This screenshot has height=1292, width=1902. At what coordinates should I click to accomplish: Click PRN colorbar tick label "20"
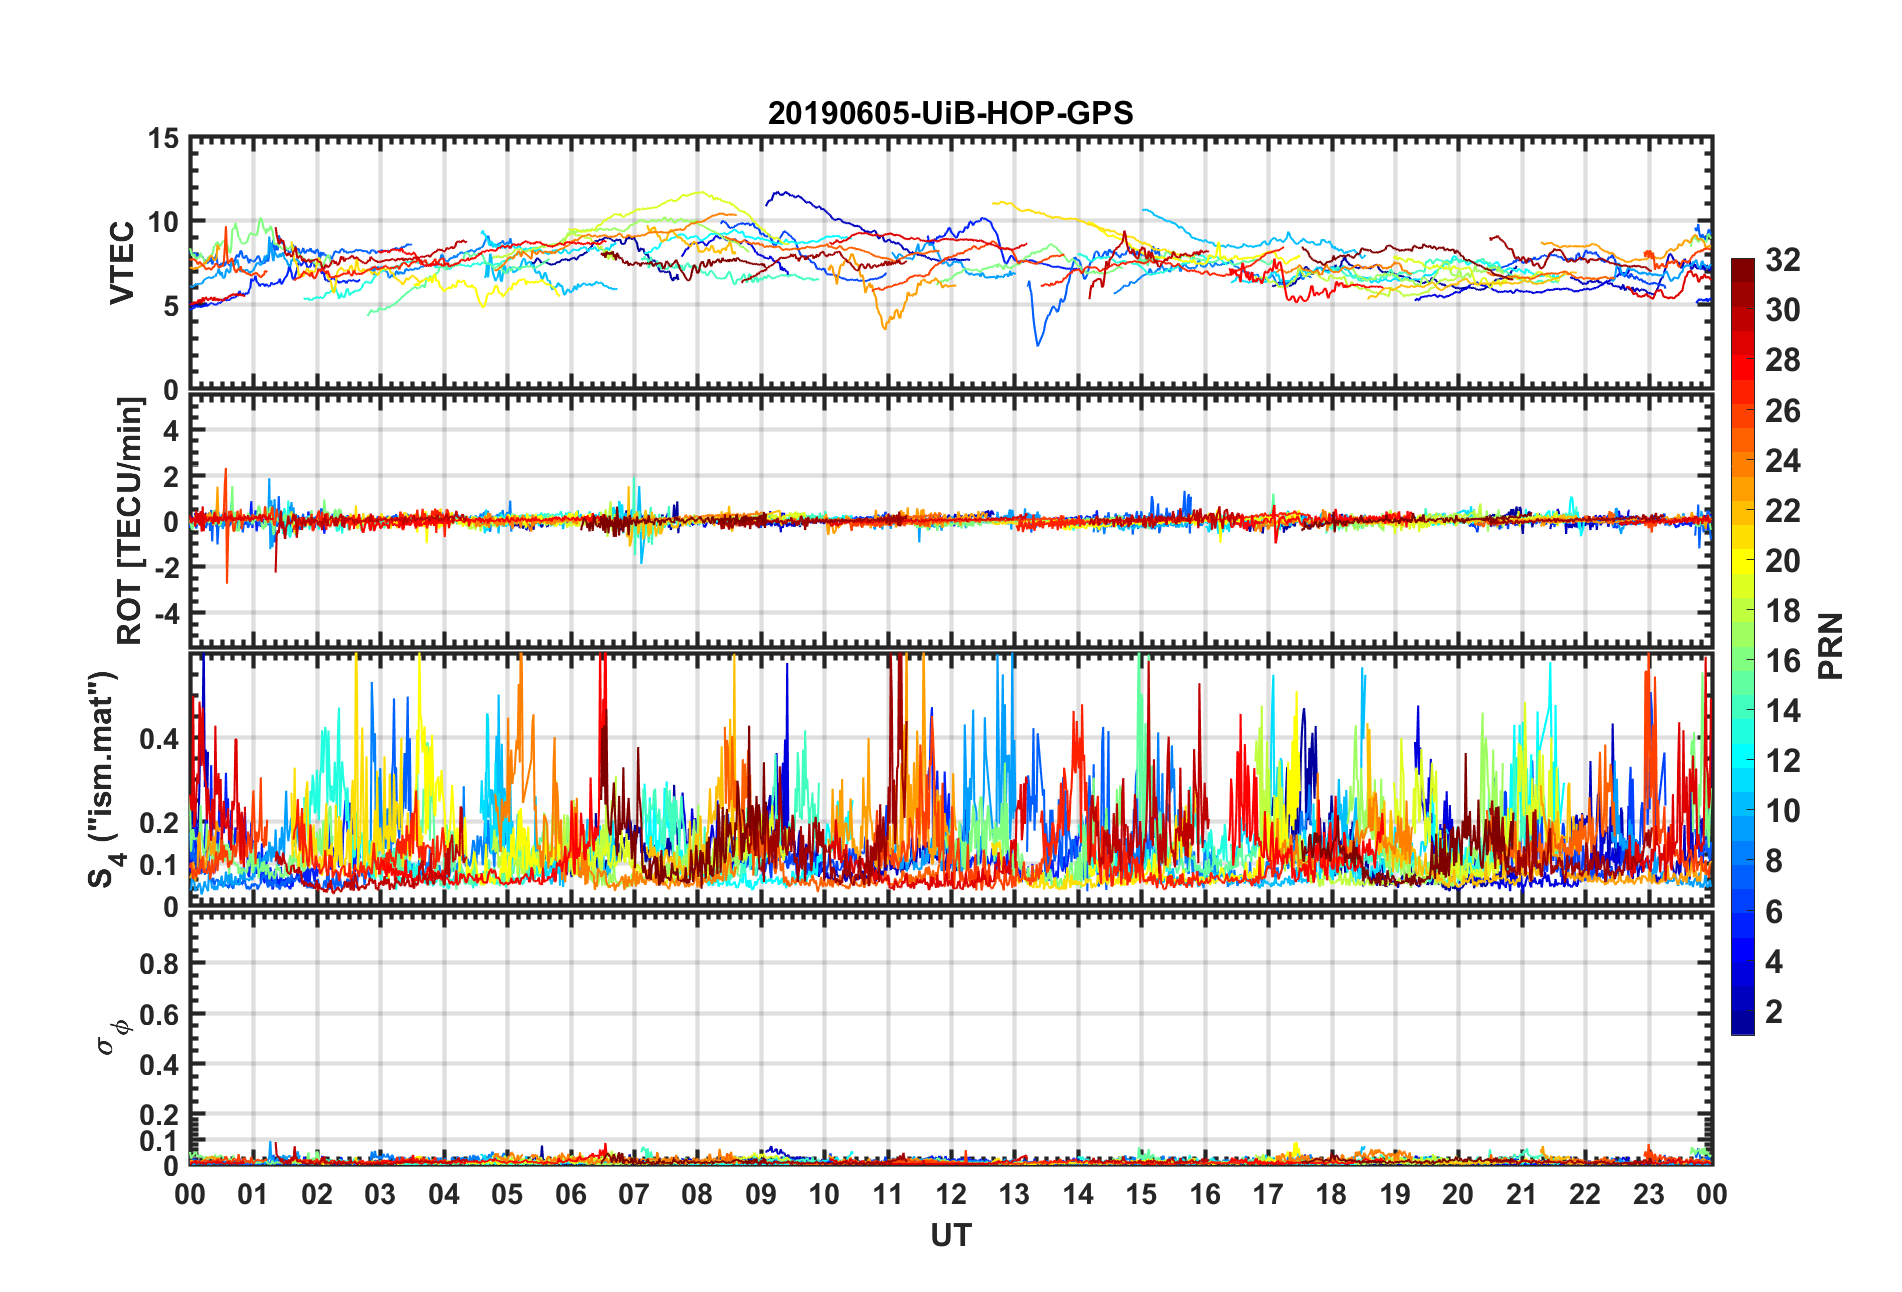(x=1782, y=560)
